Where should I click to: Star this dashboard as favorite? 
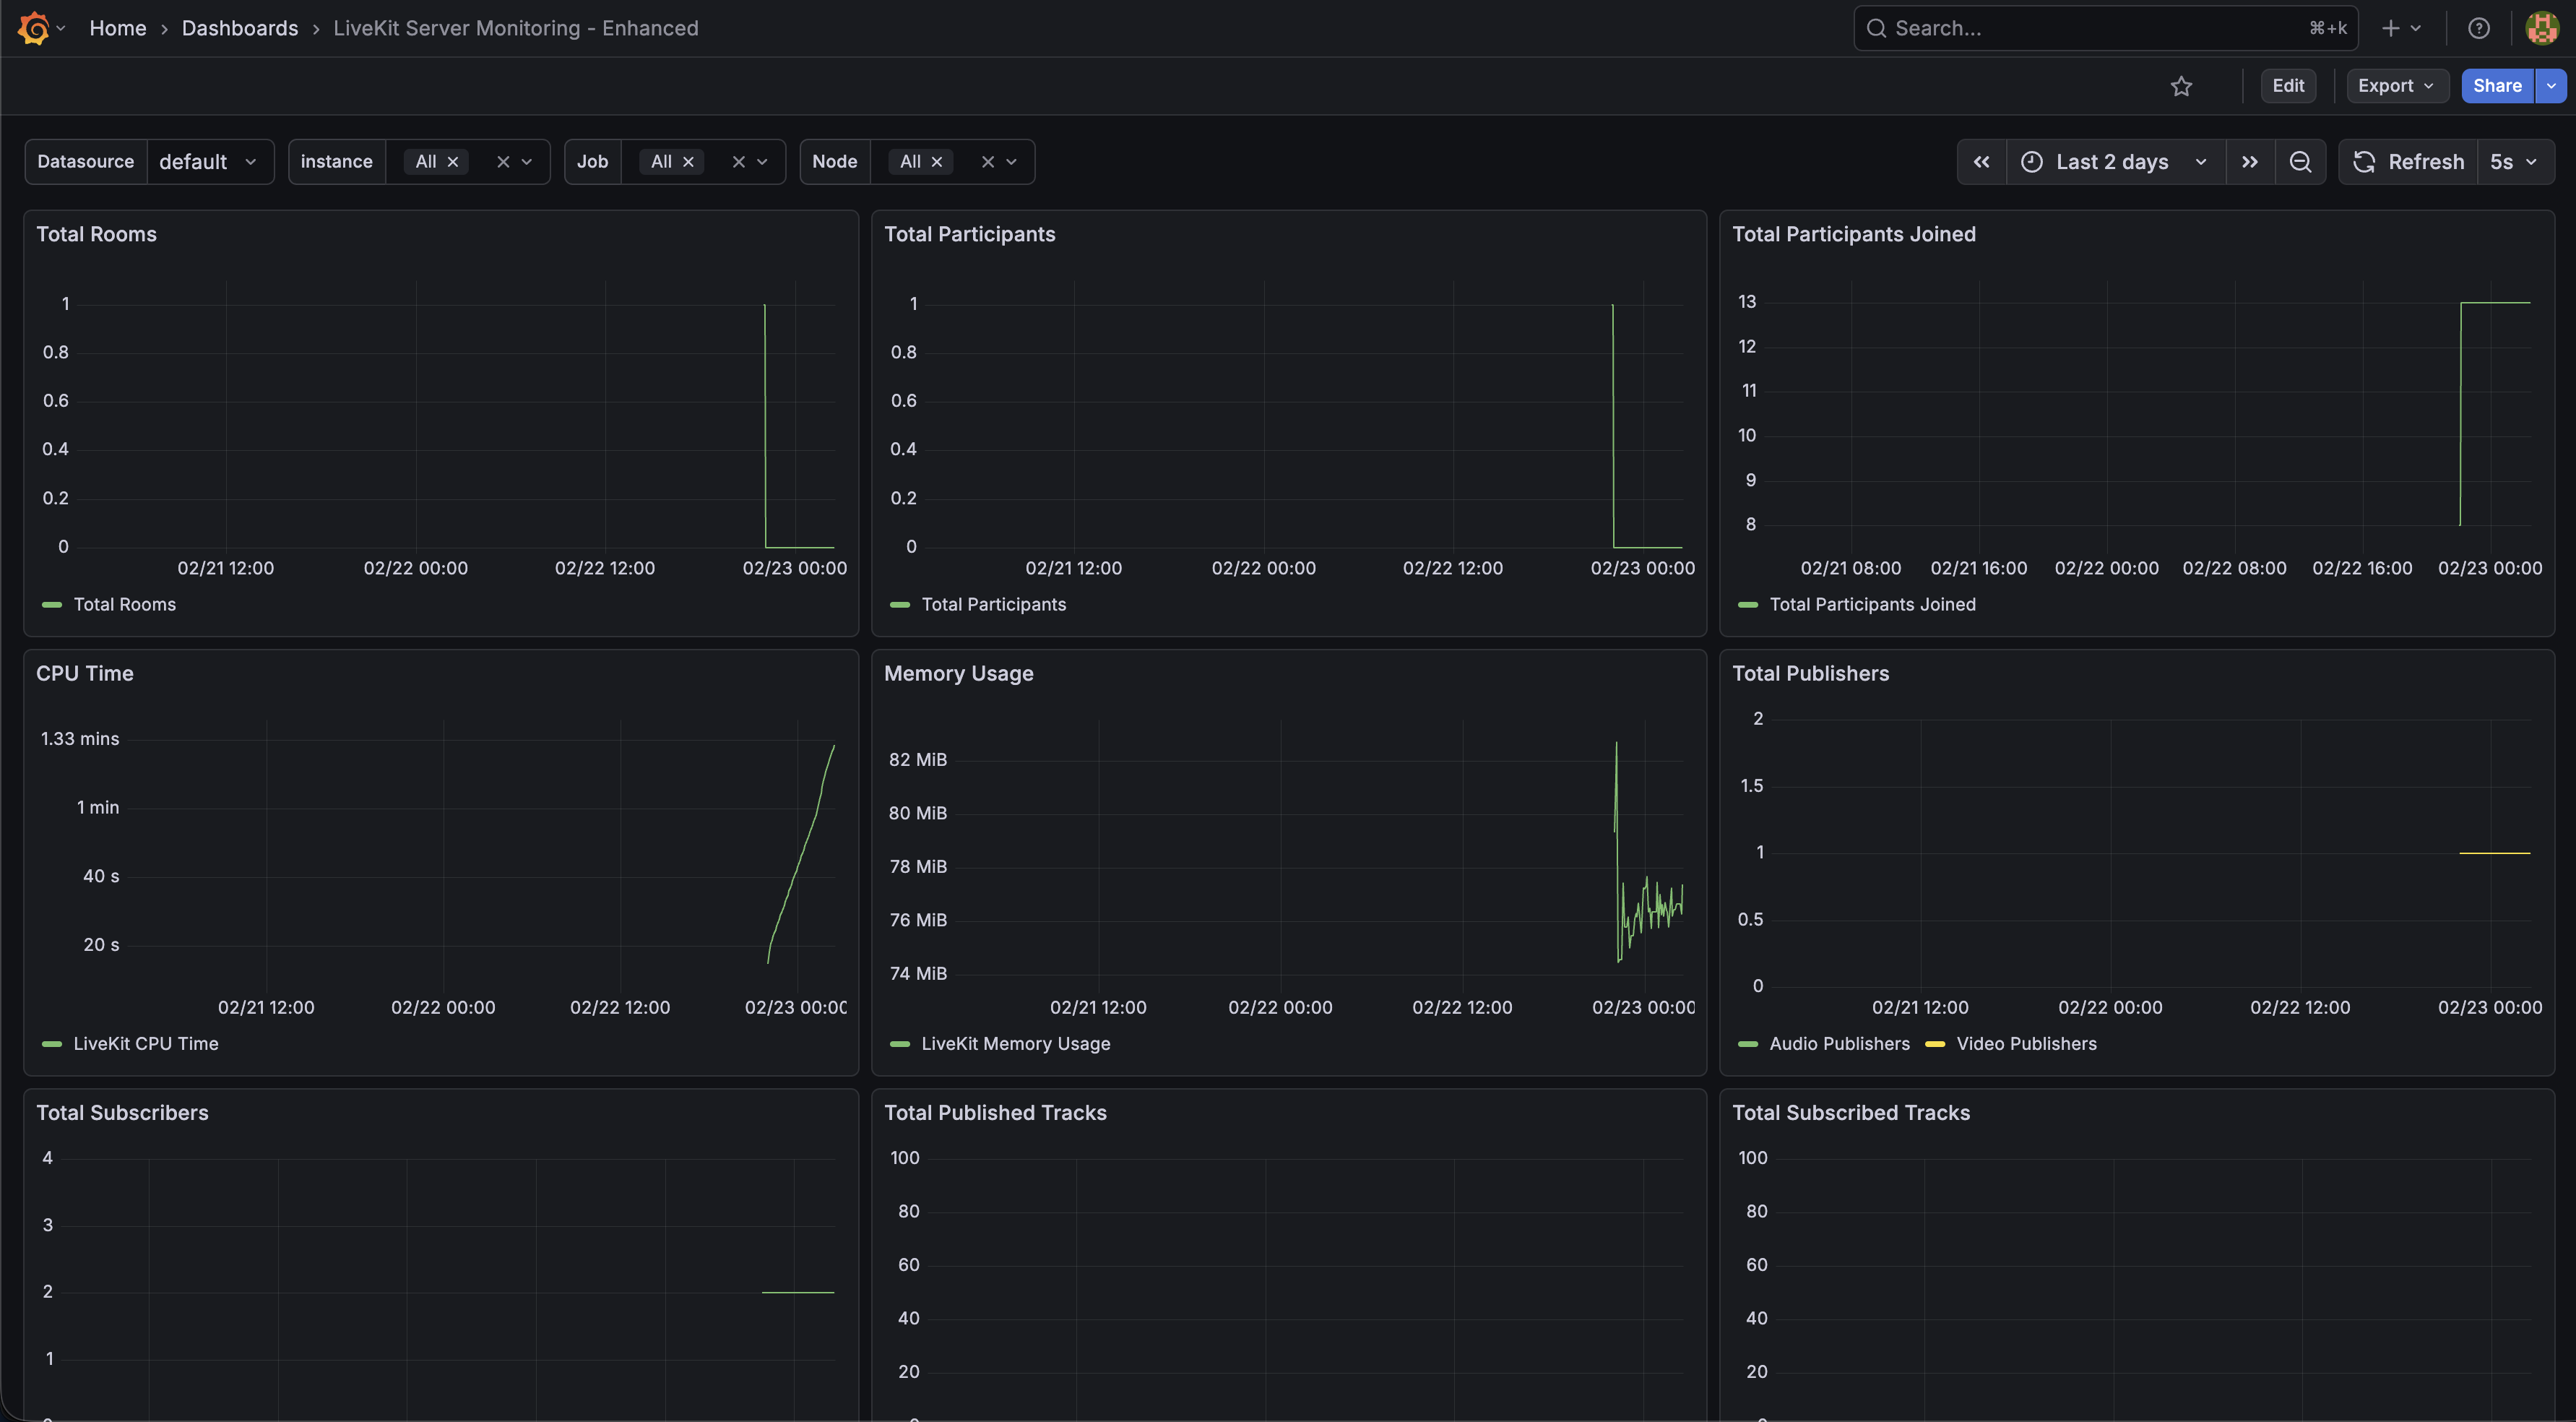click(2181, 86)
